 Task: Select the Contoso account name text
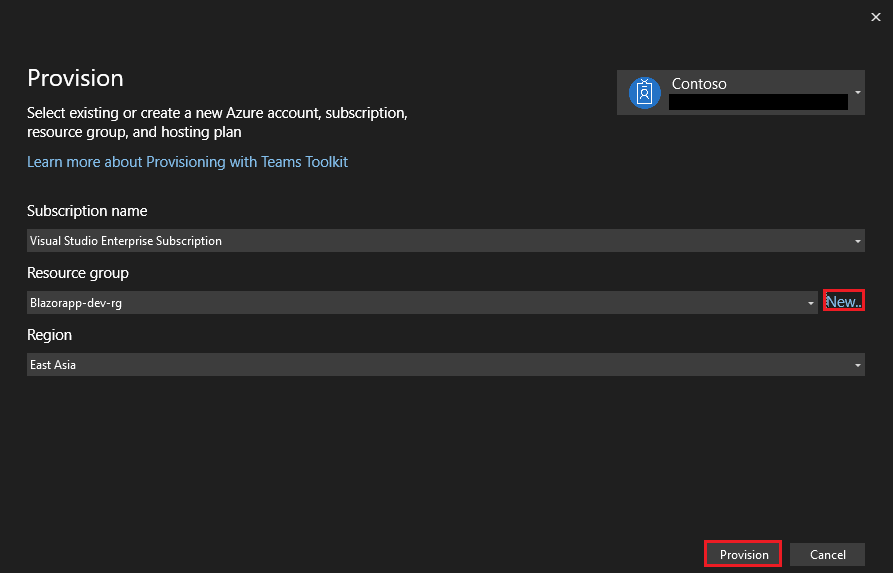[699, 84]
